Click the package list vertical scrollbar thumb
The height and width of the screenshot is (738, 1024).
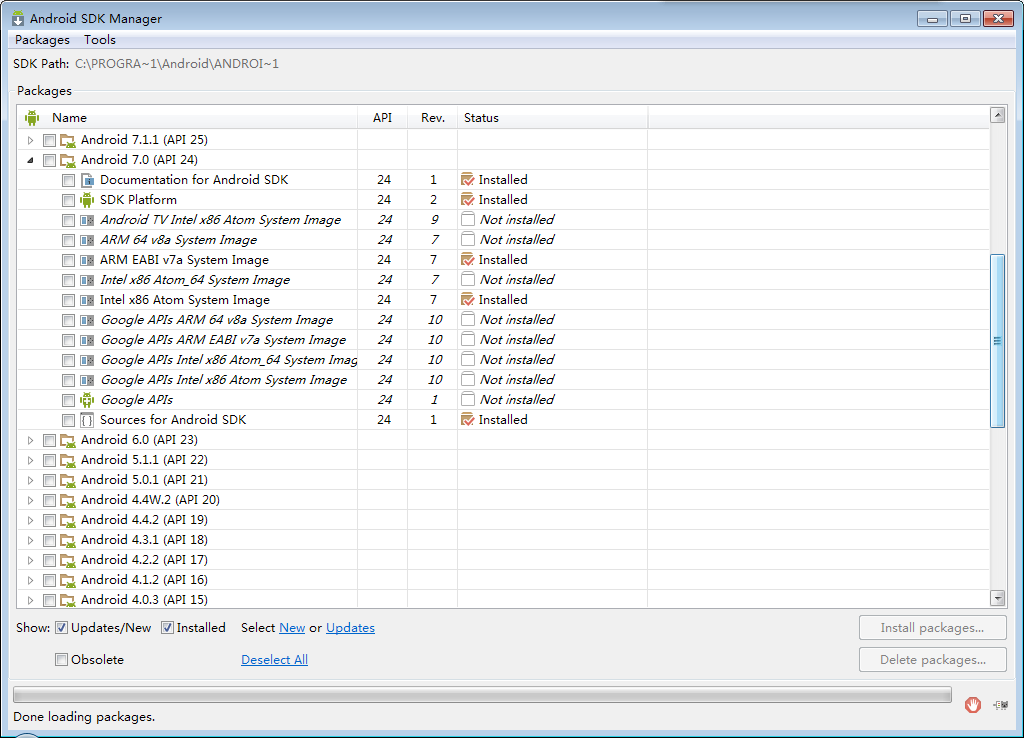click(997, 341)
